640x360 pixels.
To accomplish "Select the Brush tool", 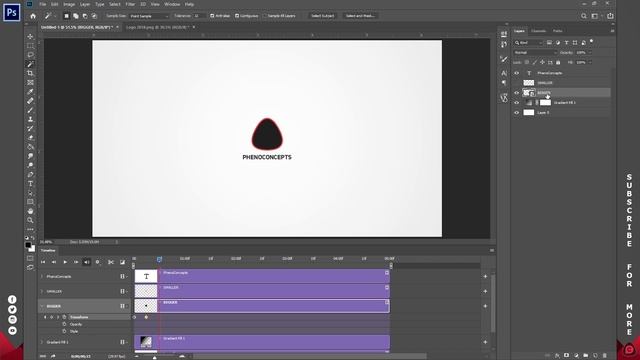I will coord(30,110).
